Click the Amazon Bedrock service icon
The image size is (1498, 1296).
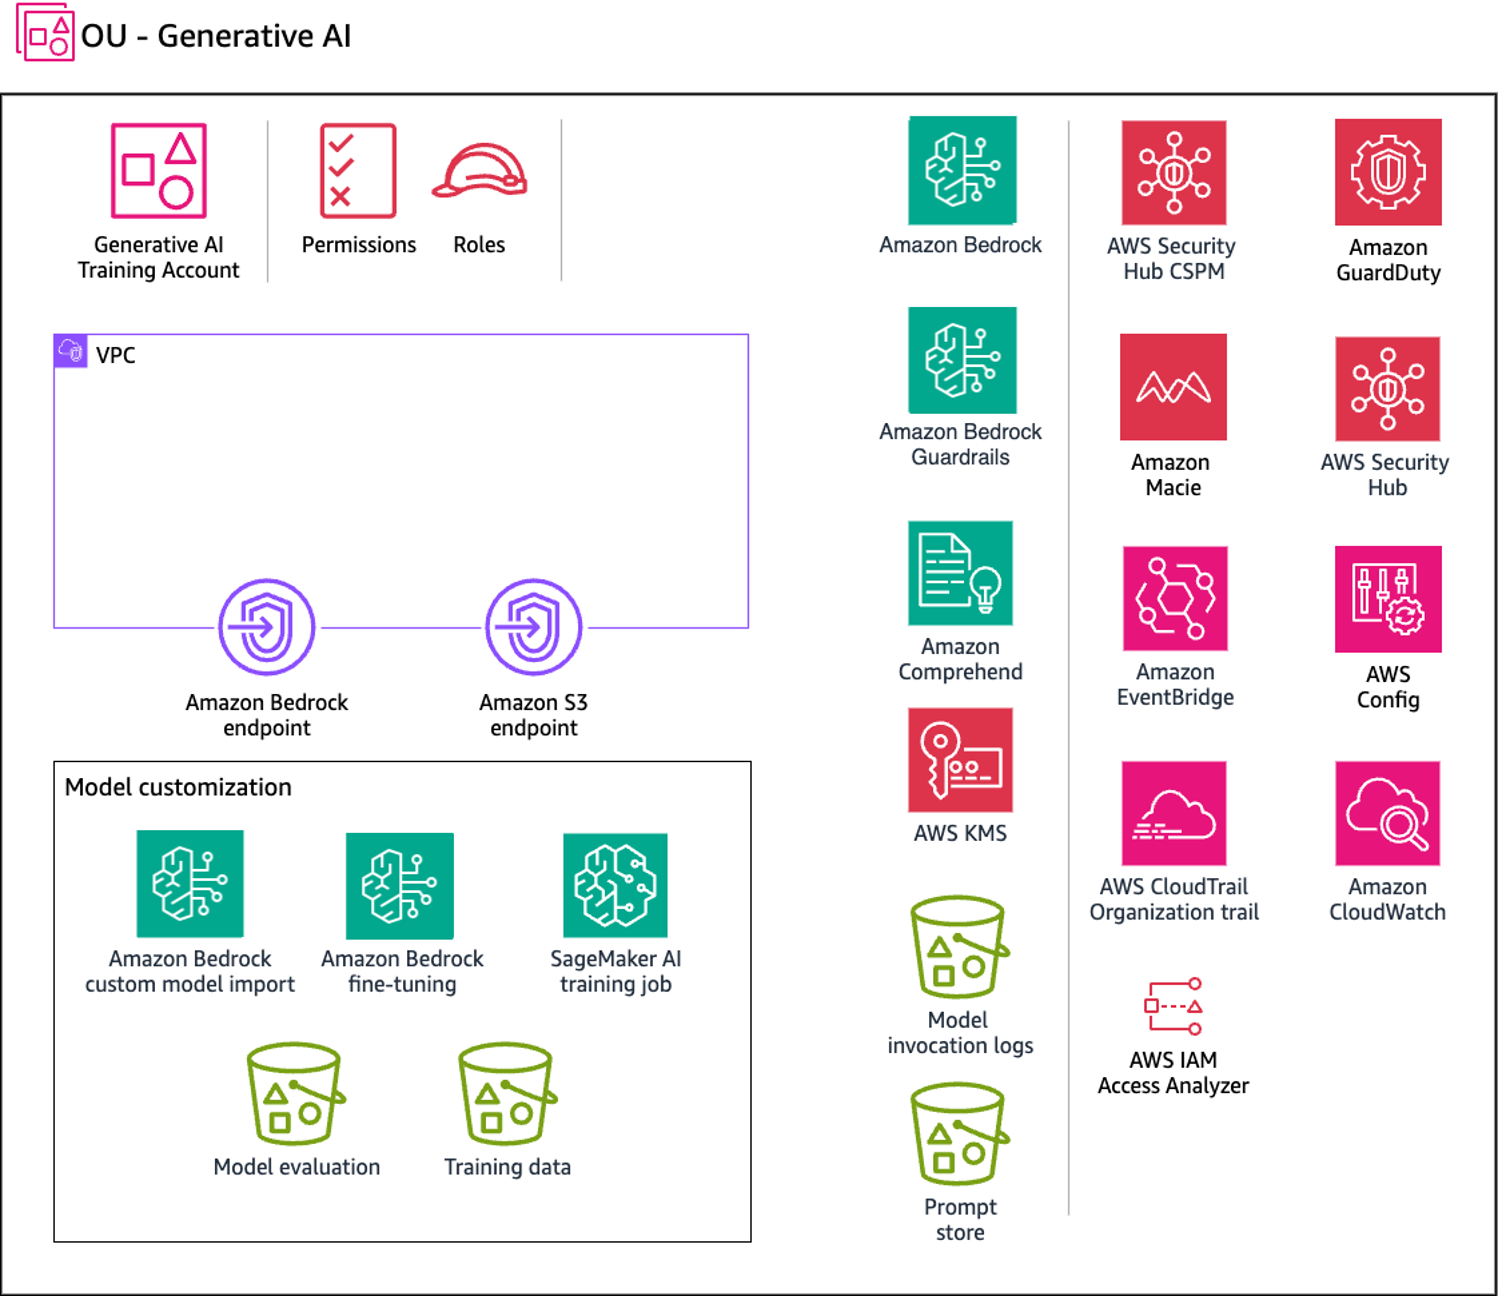click(x=962, y=170)
